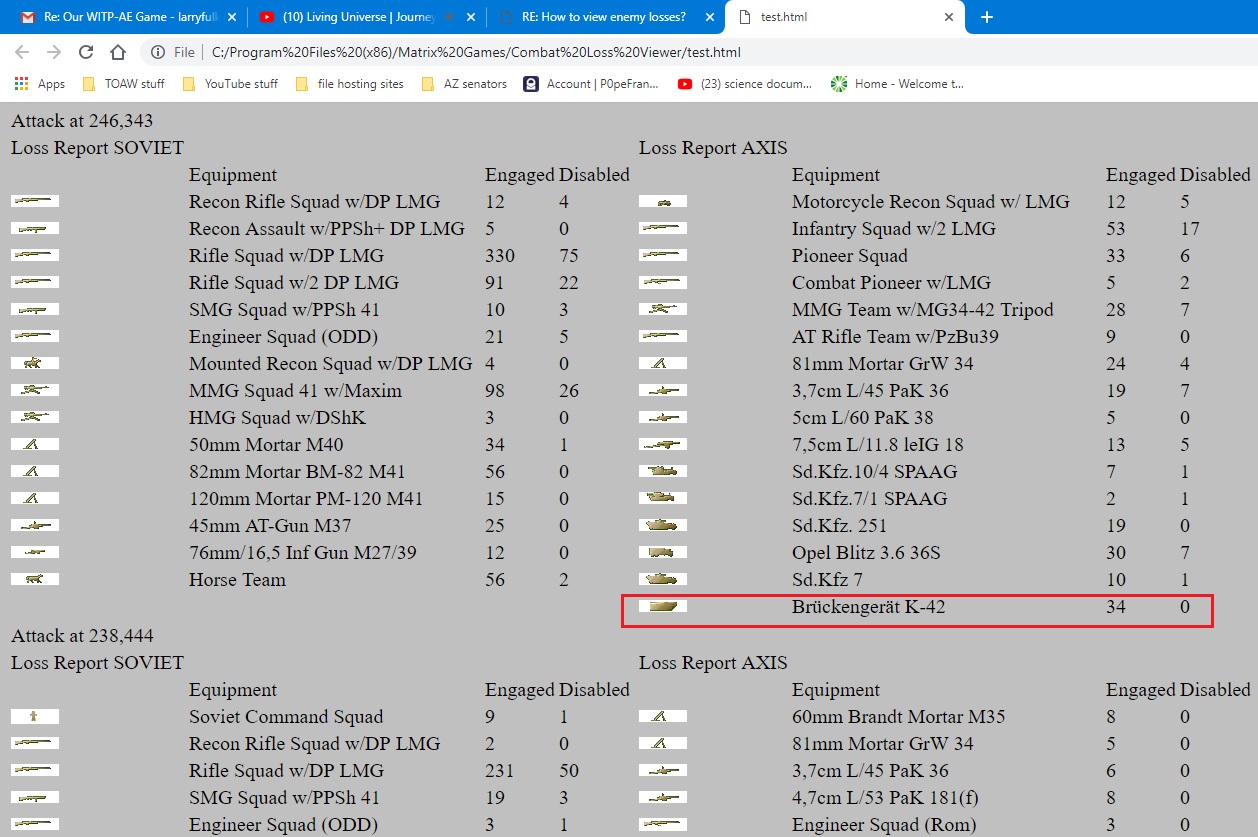Viewport: 1258px width, 837px height.
Task: Click 'Sd.Kfz.7/1 SPAAG' equipment name
Action: 869,498
